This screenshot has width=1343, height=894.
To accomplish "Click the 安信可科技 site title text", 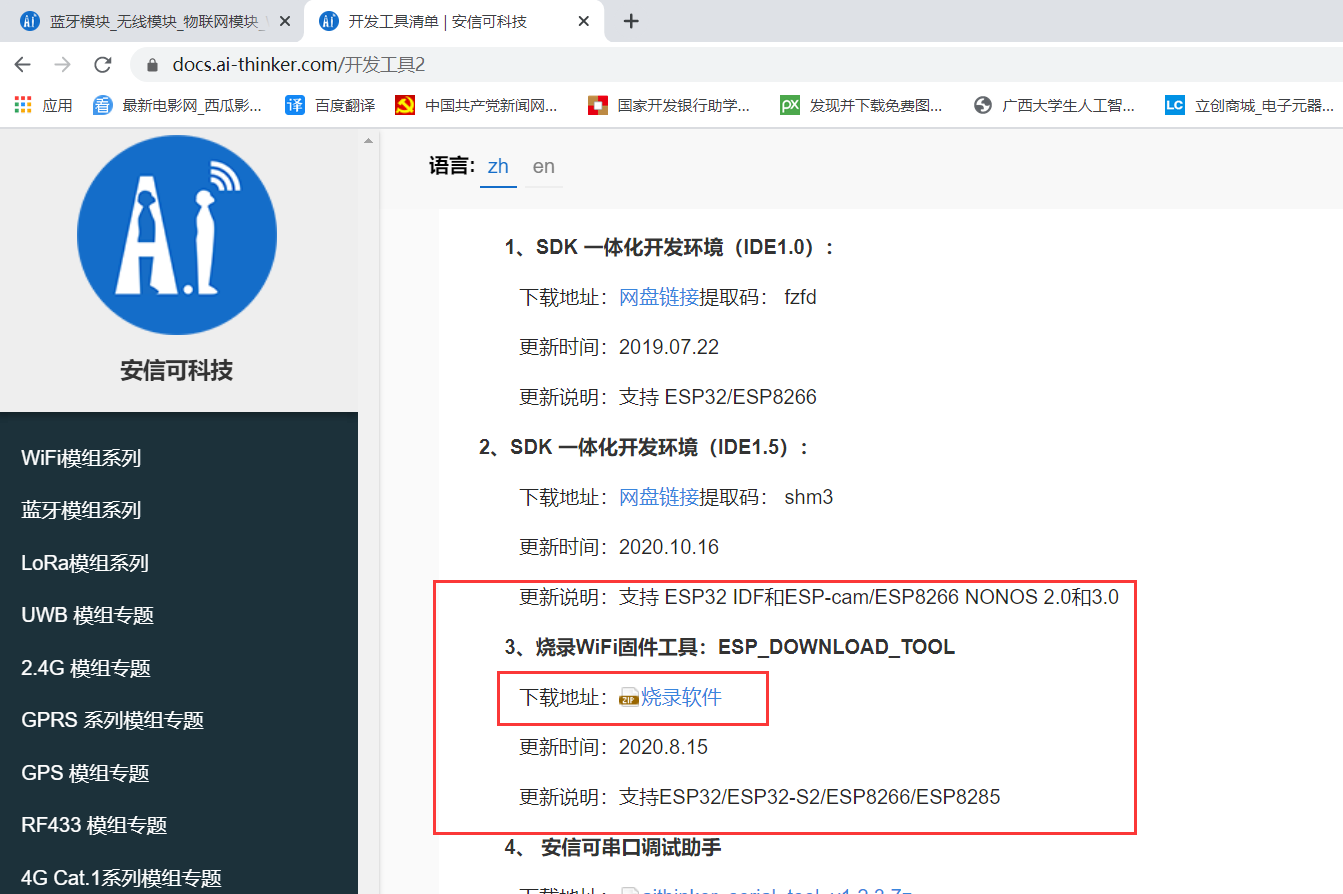I will click(177, 371).
